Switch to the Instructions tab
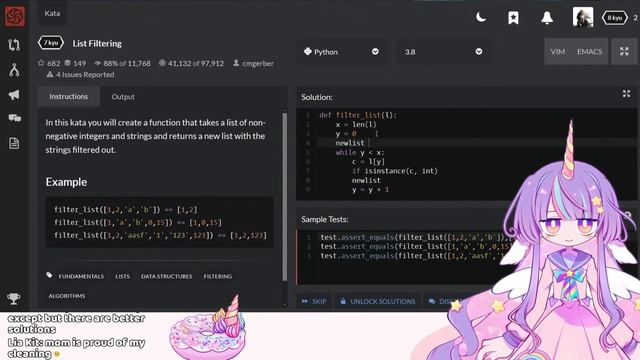The image size is (640, 360). (x=69, y=96)
